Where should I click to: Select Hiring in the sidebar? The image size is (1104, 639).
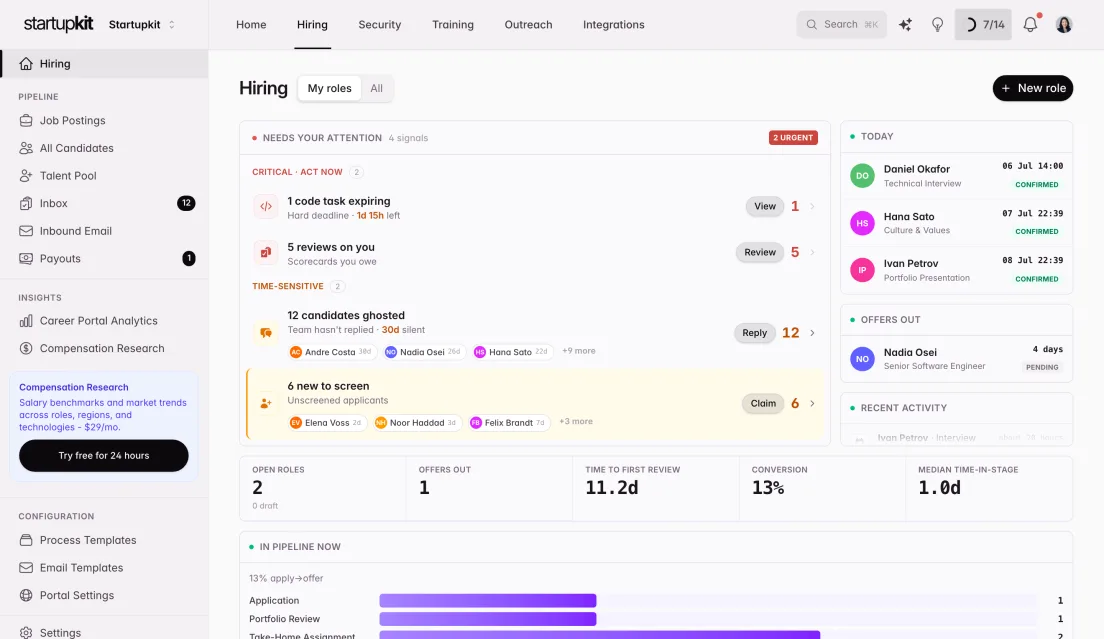104,64
